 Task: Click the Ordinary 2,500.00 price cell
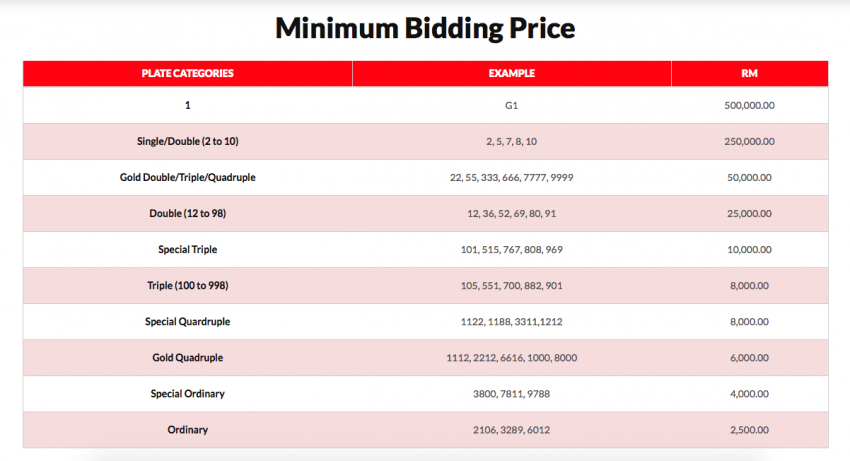749,430
